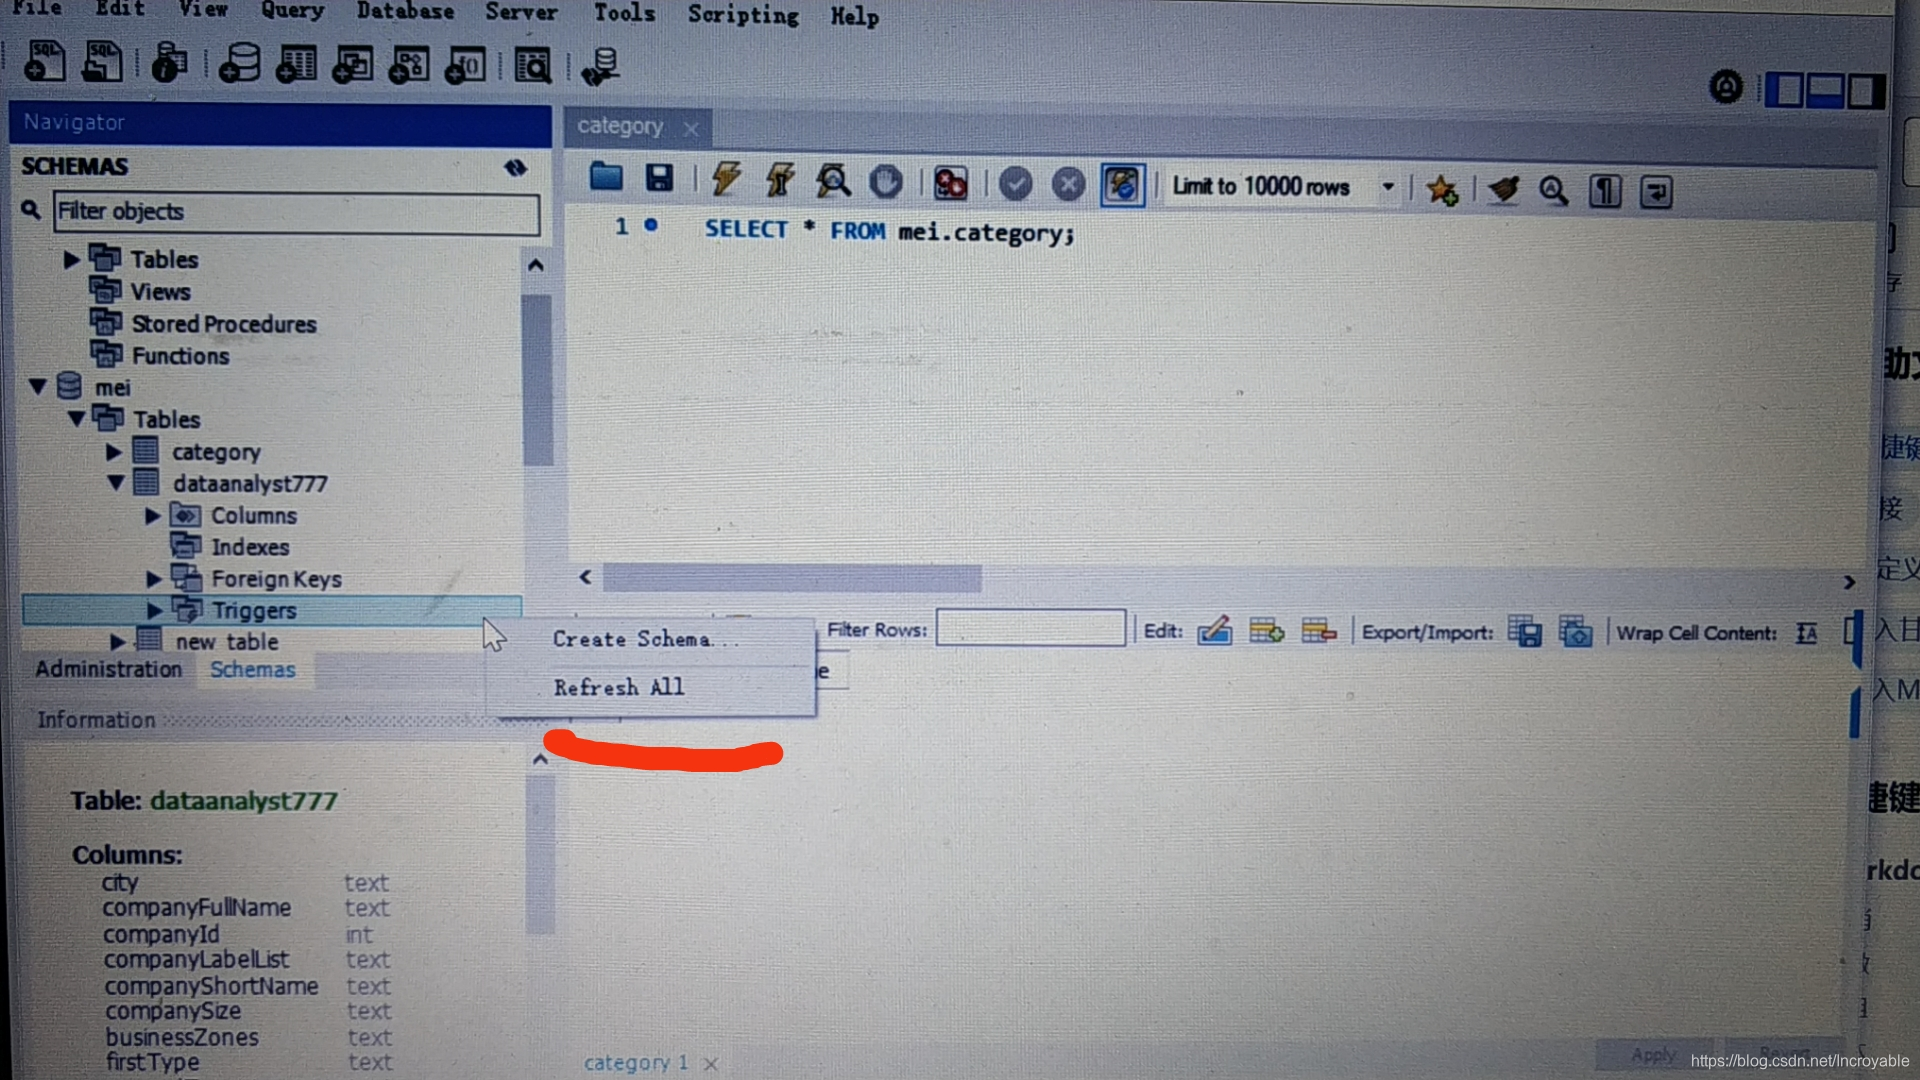Click the Stop execution hand icon
This screenshot has height=1080, width=1920.
(886, 183)
